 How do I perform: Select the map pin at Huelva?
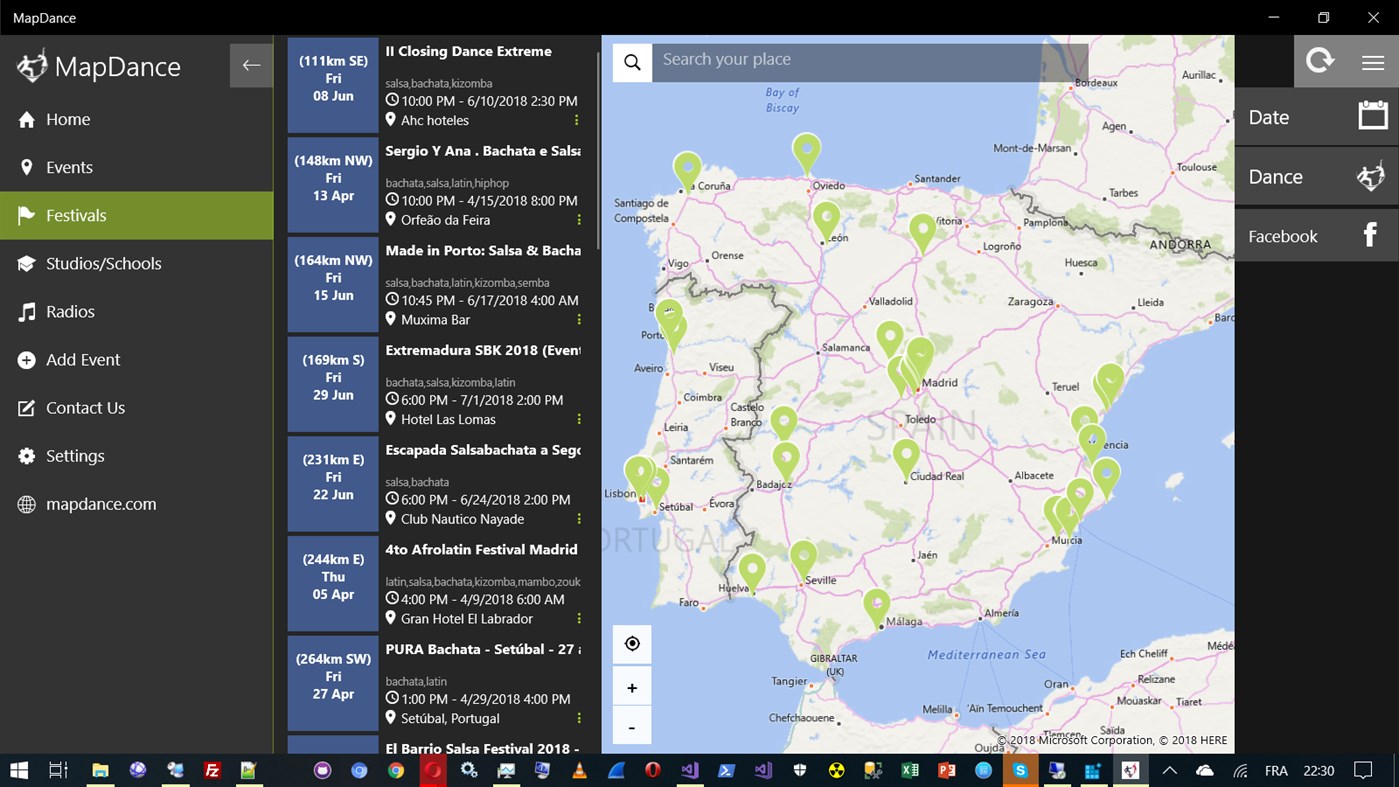pyautogui.click(x=751, y=573)
